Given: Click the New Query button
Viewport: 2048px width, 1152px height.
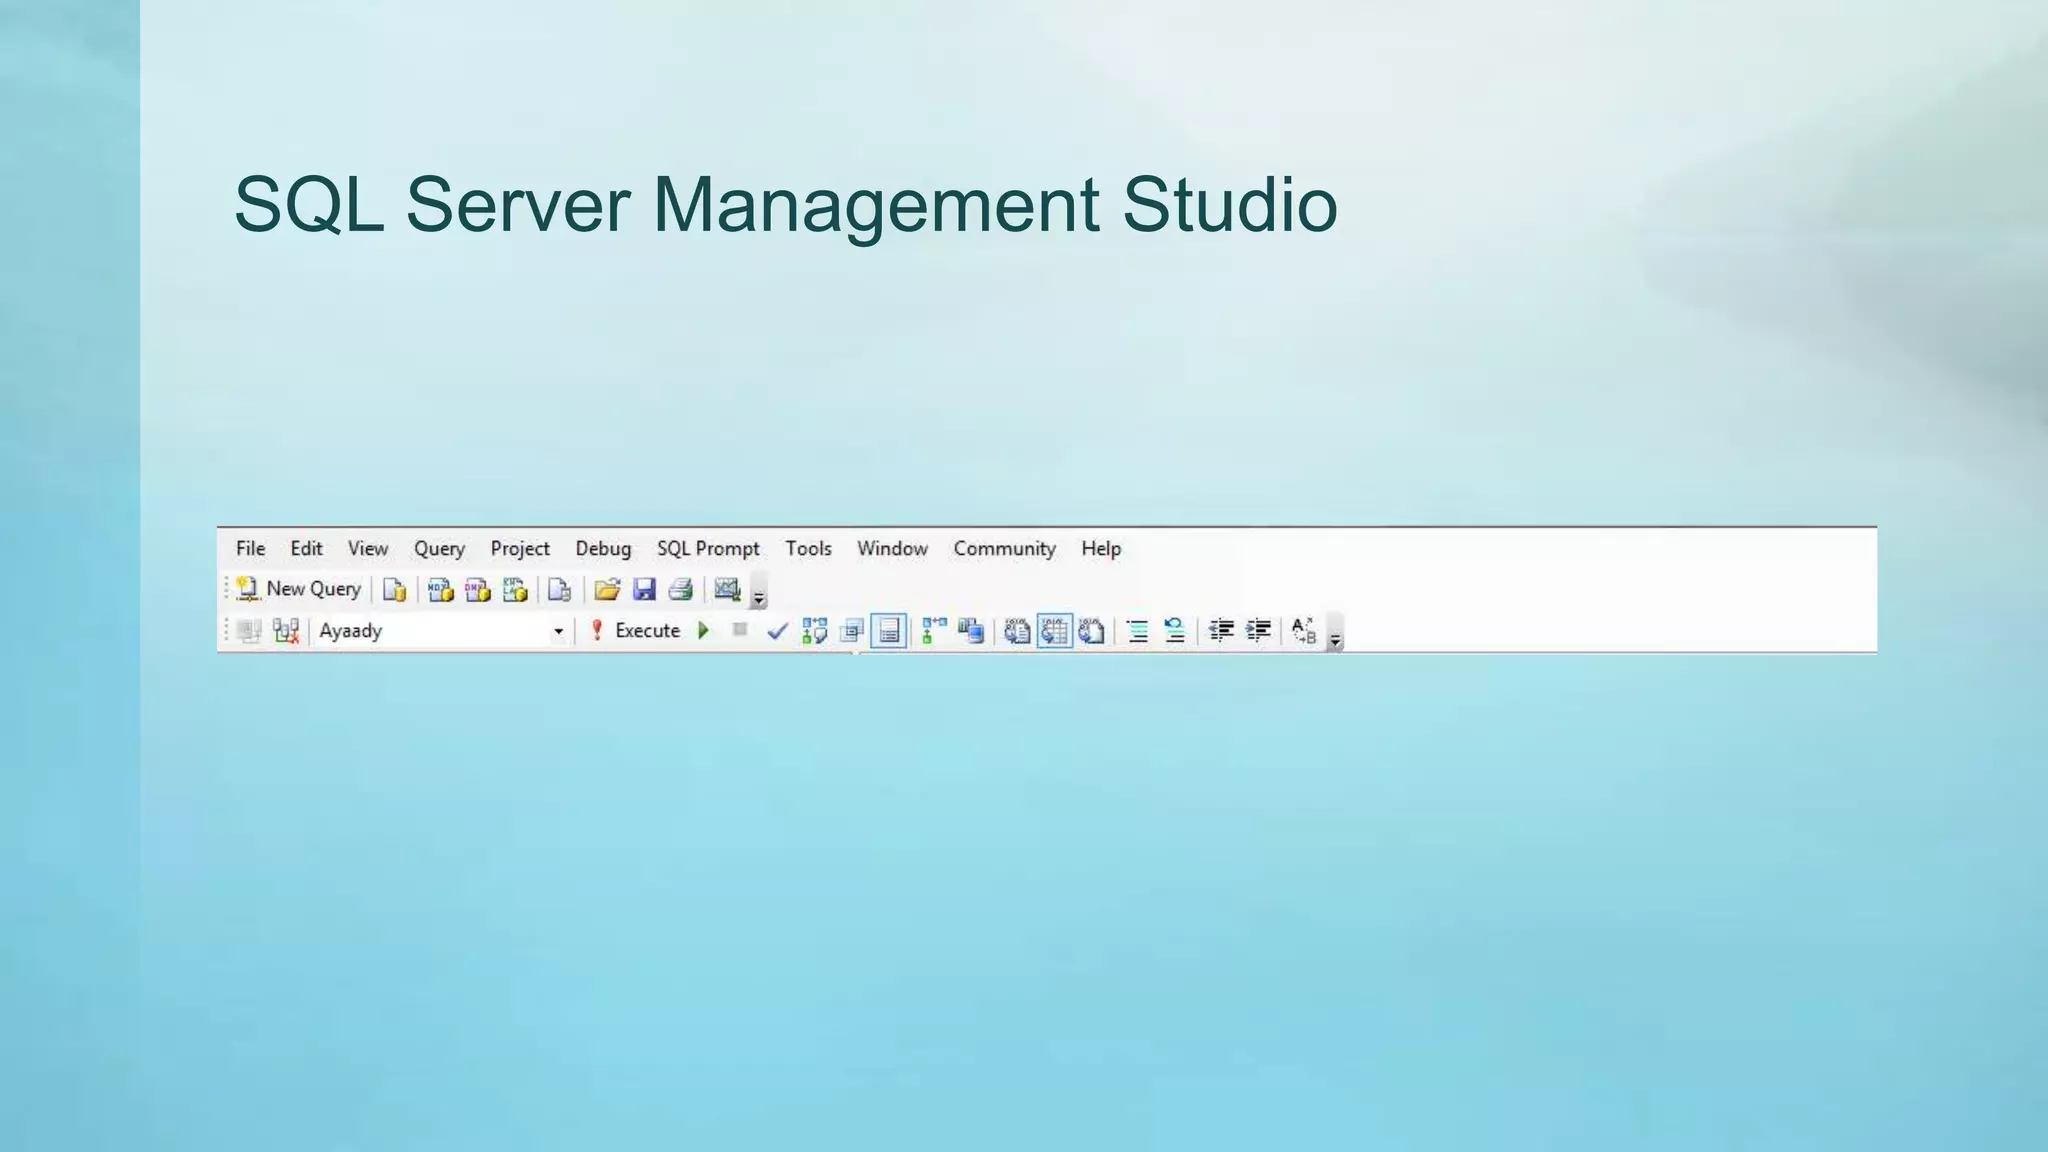Looking at the screenshot, I should coord(298,589).
